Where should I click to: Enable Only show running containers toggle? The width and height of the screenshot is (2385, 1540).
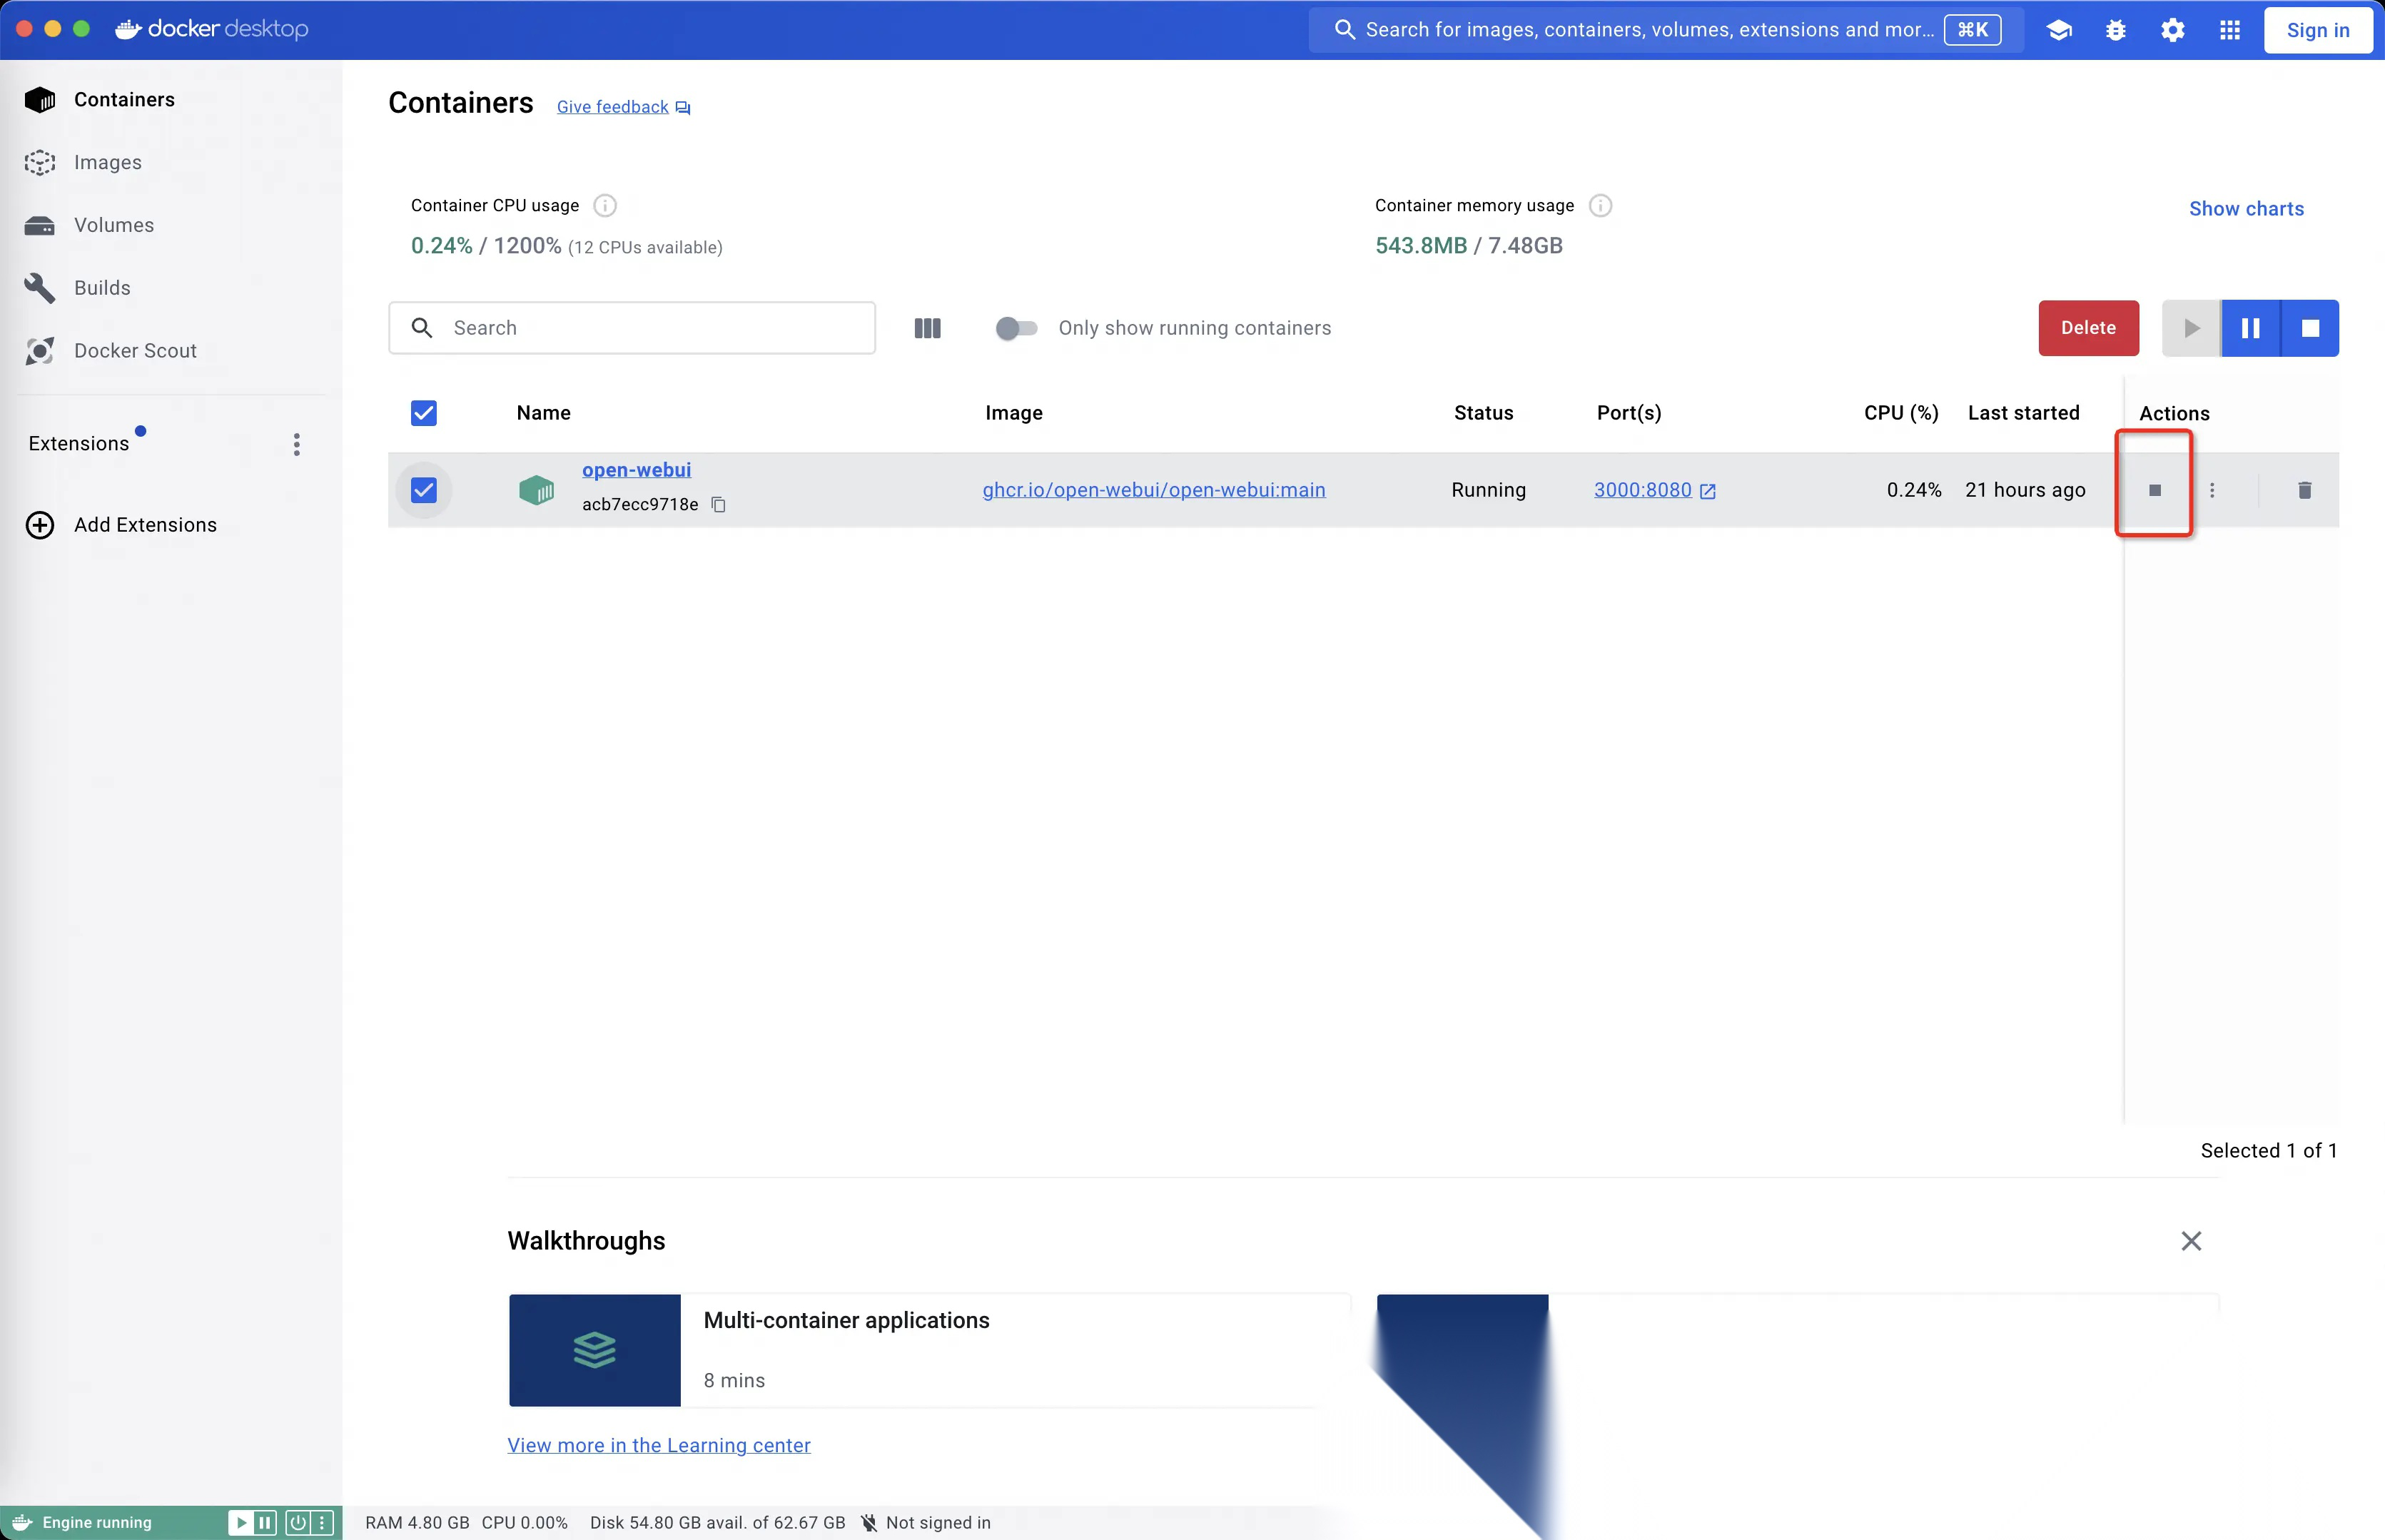(x=1016, y=328)
